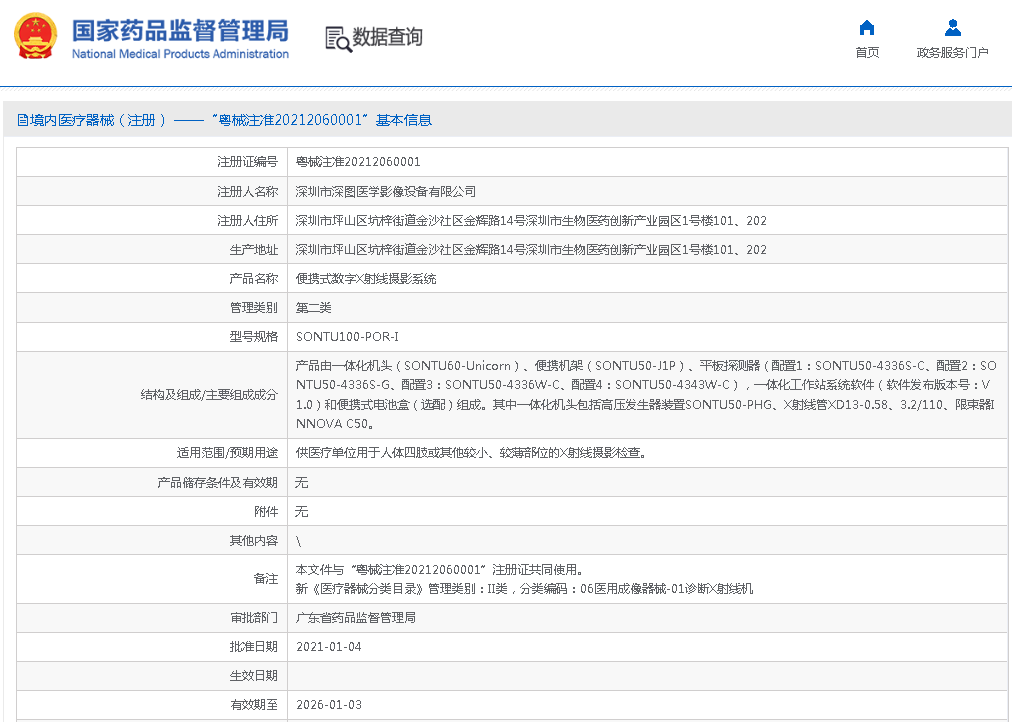Click the document icon before 境内医疗器械 heading
The width and height of the screenshot is (1012, 722).
pos(22,121)
